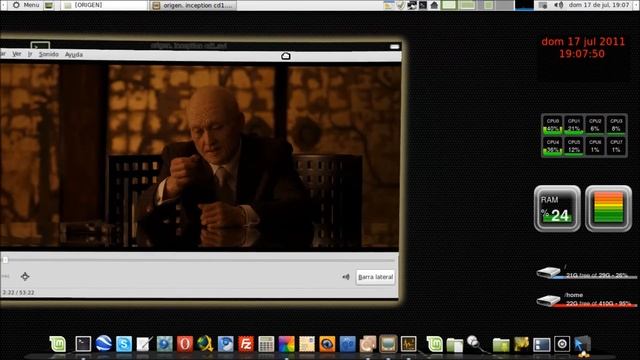Screen dimensions: 640x360
Task: Open the notes sheet icon after mosaic icon
Action: click(307, 344)
